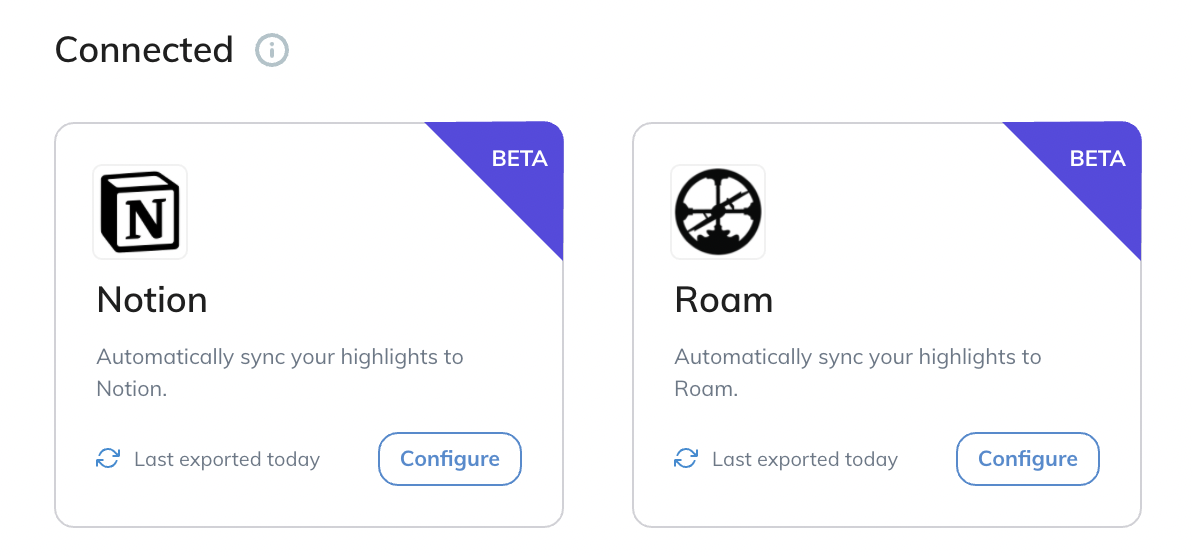The image size is (1192, 556).
Task: Click the sync icon in the Roam card
Action: [x=686, y=459]
